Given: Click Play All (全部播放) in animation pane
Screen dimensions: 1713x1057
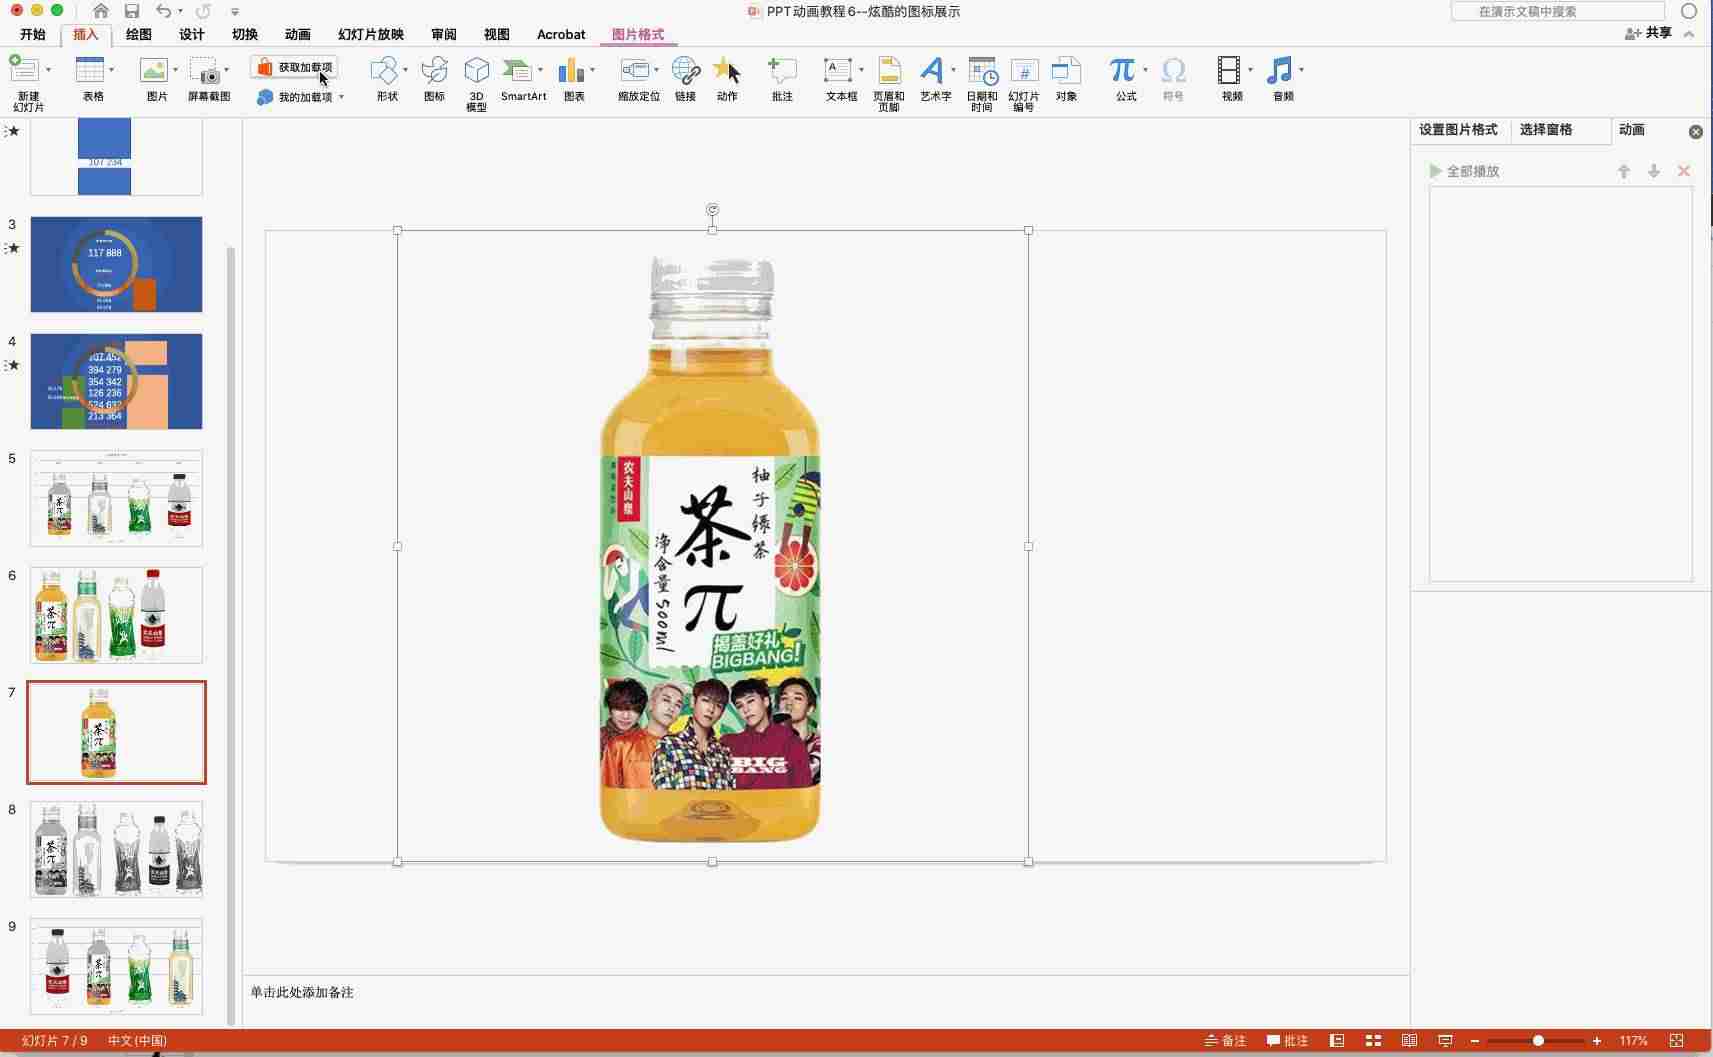Looking at the screenshot, I should pos(1464,171).
